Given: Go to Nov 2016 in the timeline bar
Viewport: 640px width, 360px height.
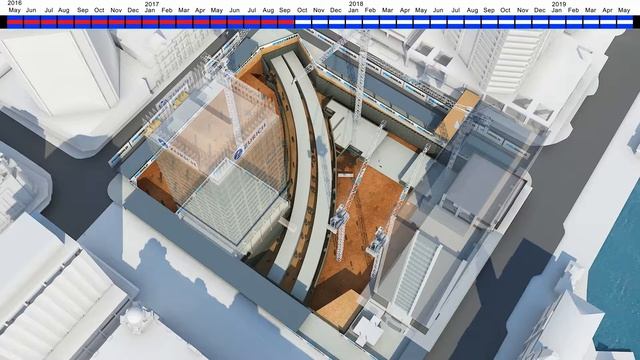Looking at the screenshot, I should point(117,22).
